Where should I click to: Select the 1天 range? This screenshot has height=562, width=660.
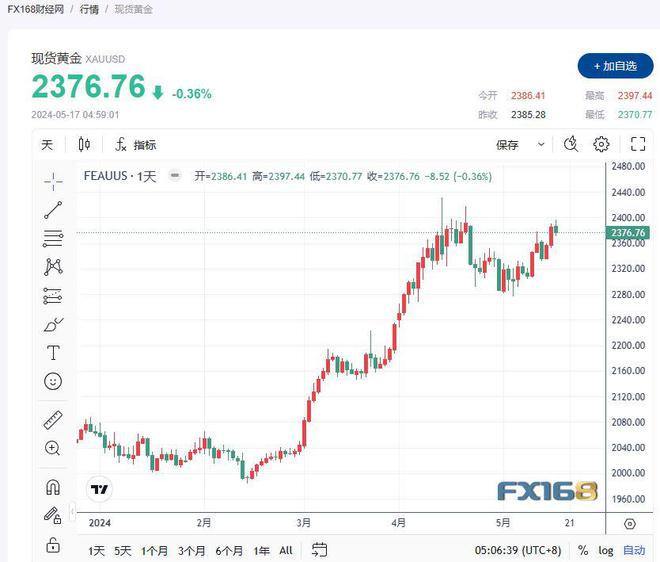tap(96, 551)
